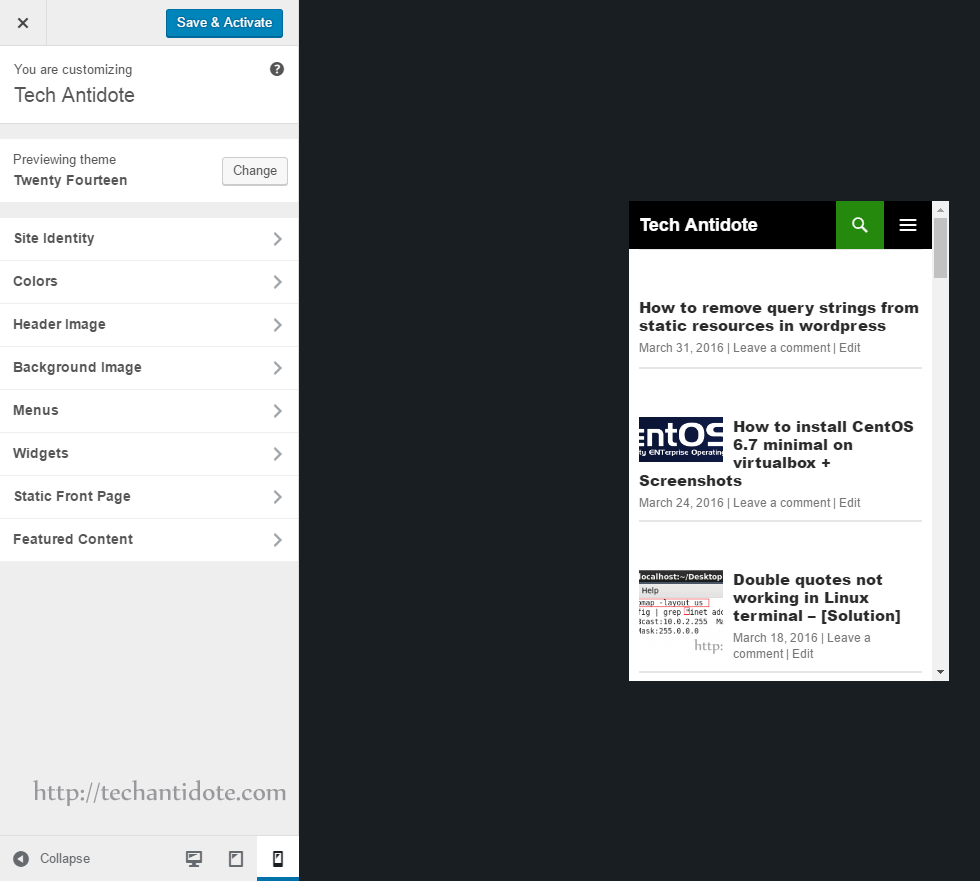The image size is (980, 886).
Task: Open the hamburger menu in the preview
Action: [x=908, y=225]
